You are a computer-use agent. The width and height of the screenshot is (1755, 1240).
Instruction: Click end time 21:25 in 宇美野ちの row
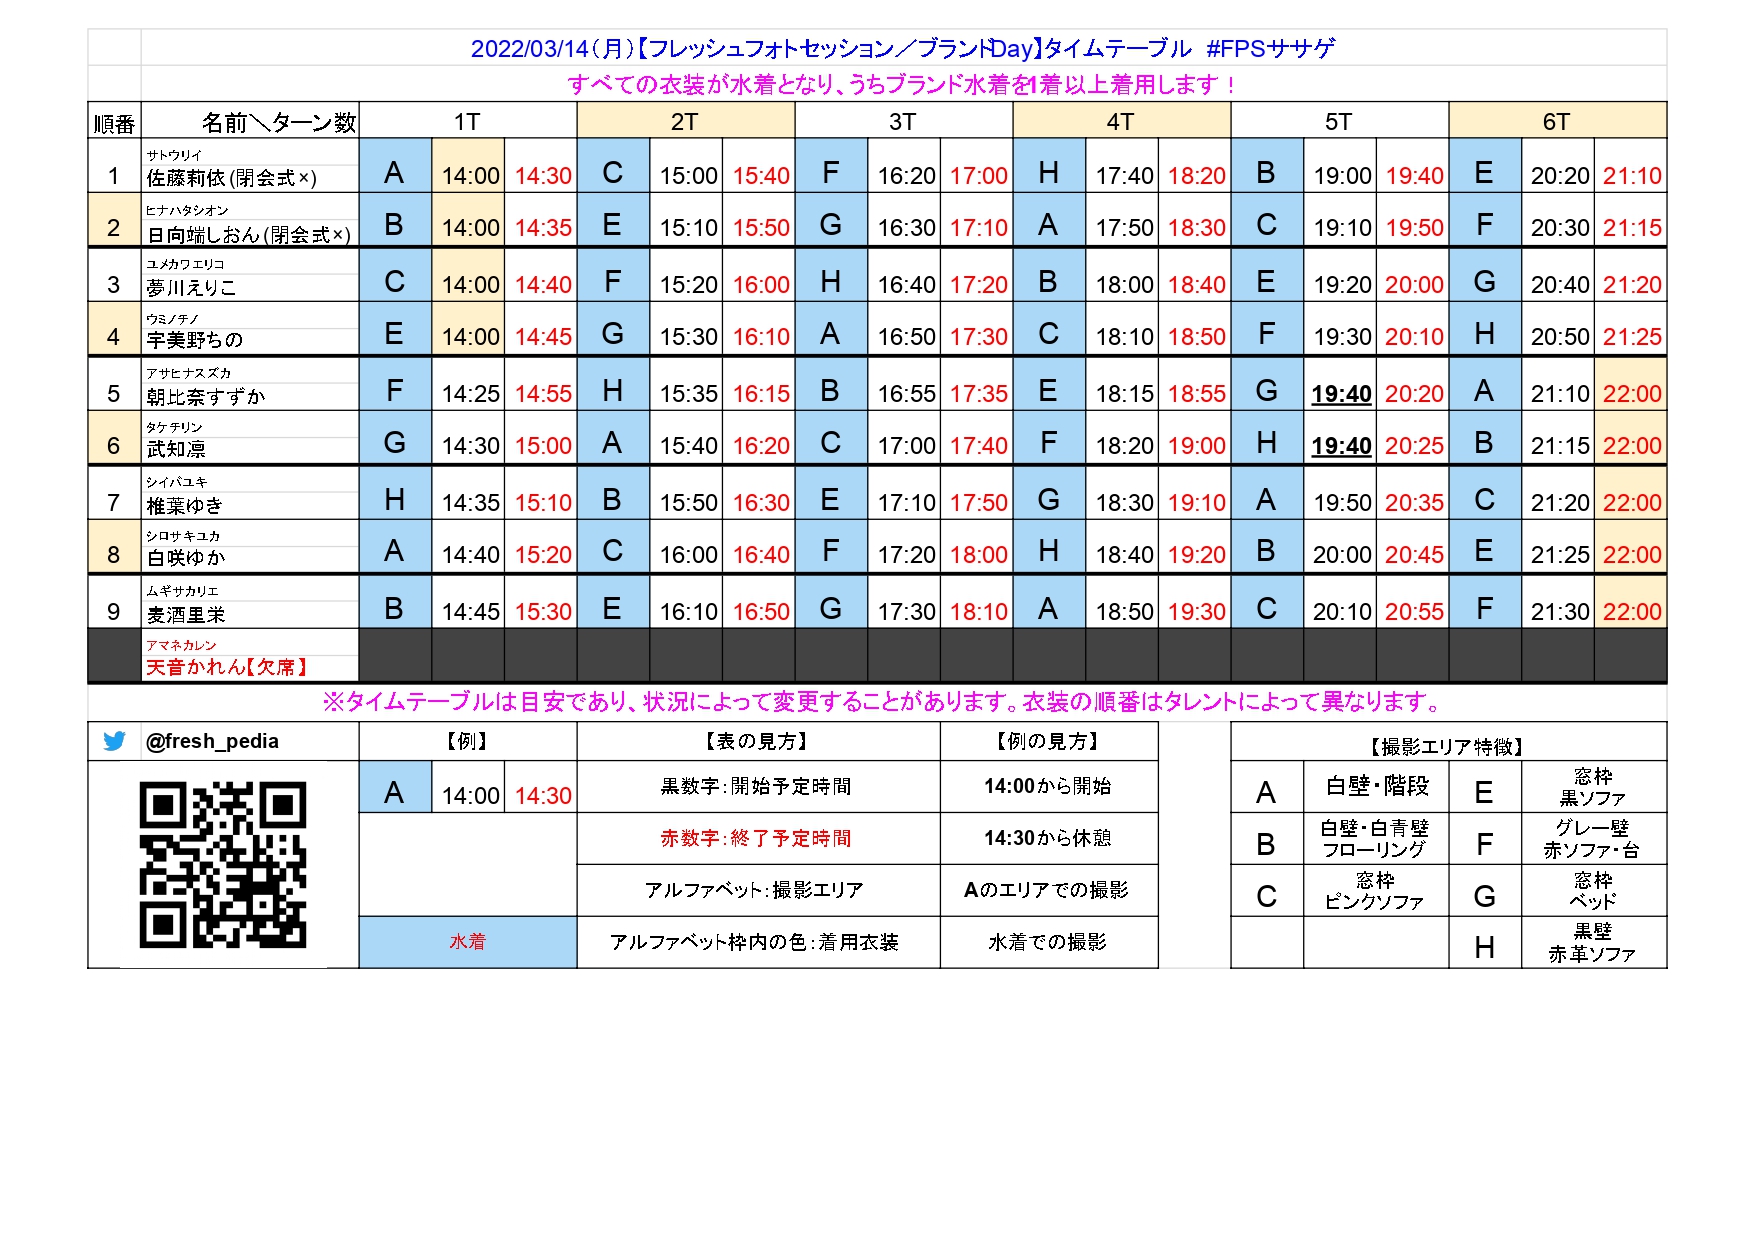pos(1632,338)
